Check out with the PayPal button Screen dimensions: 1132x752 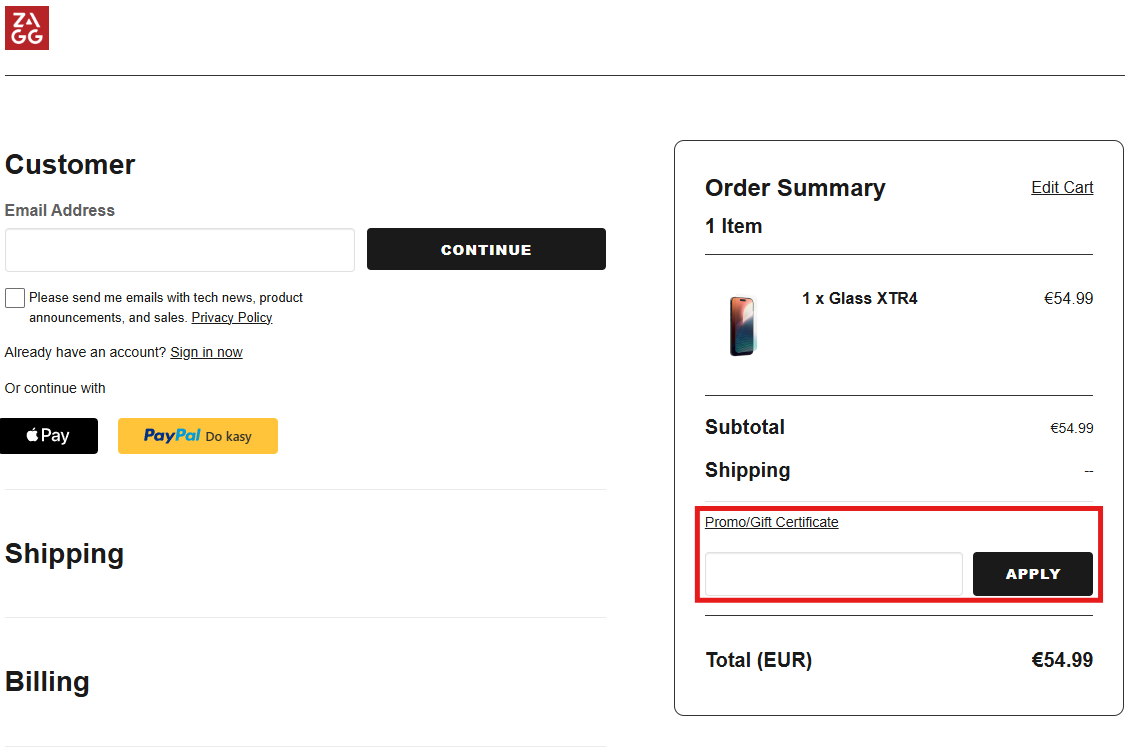[x=198, y=436]
